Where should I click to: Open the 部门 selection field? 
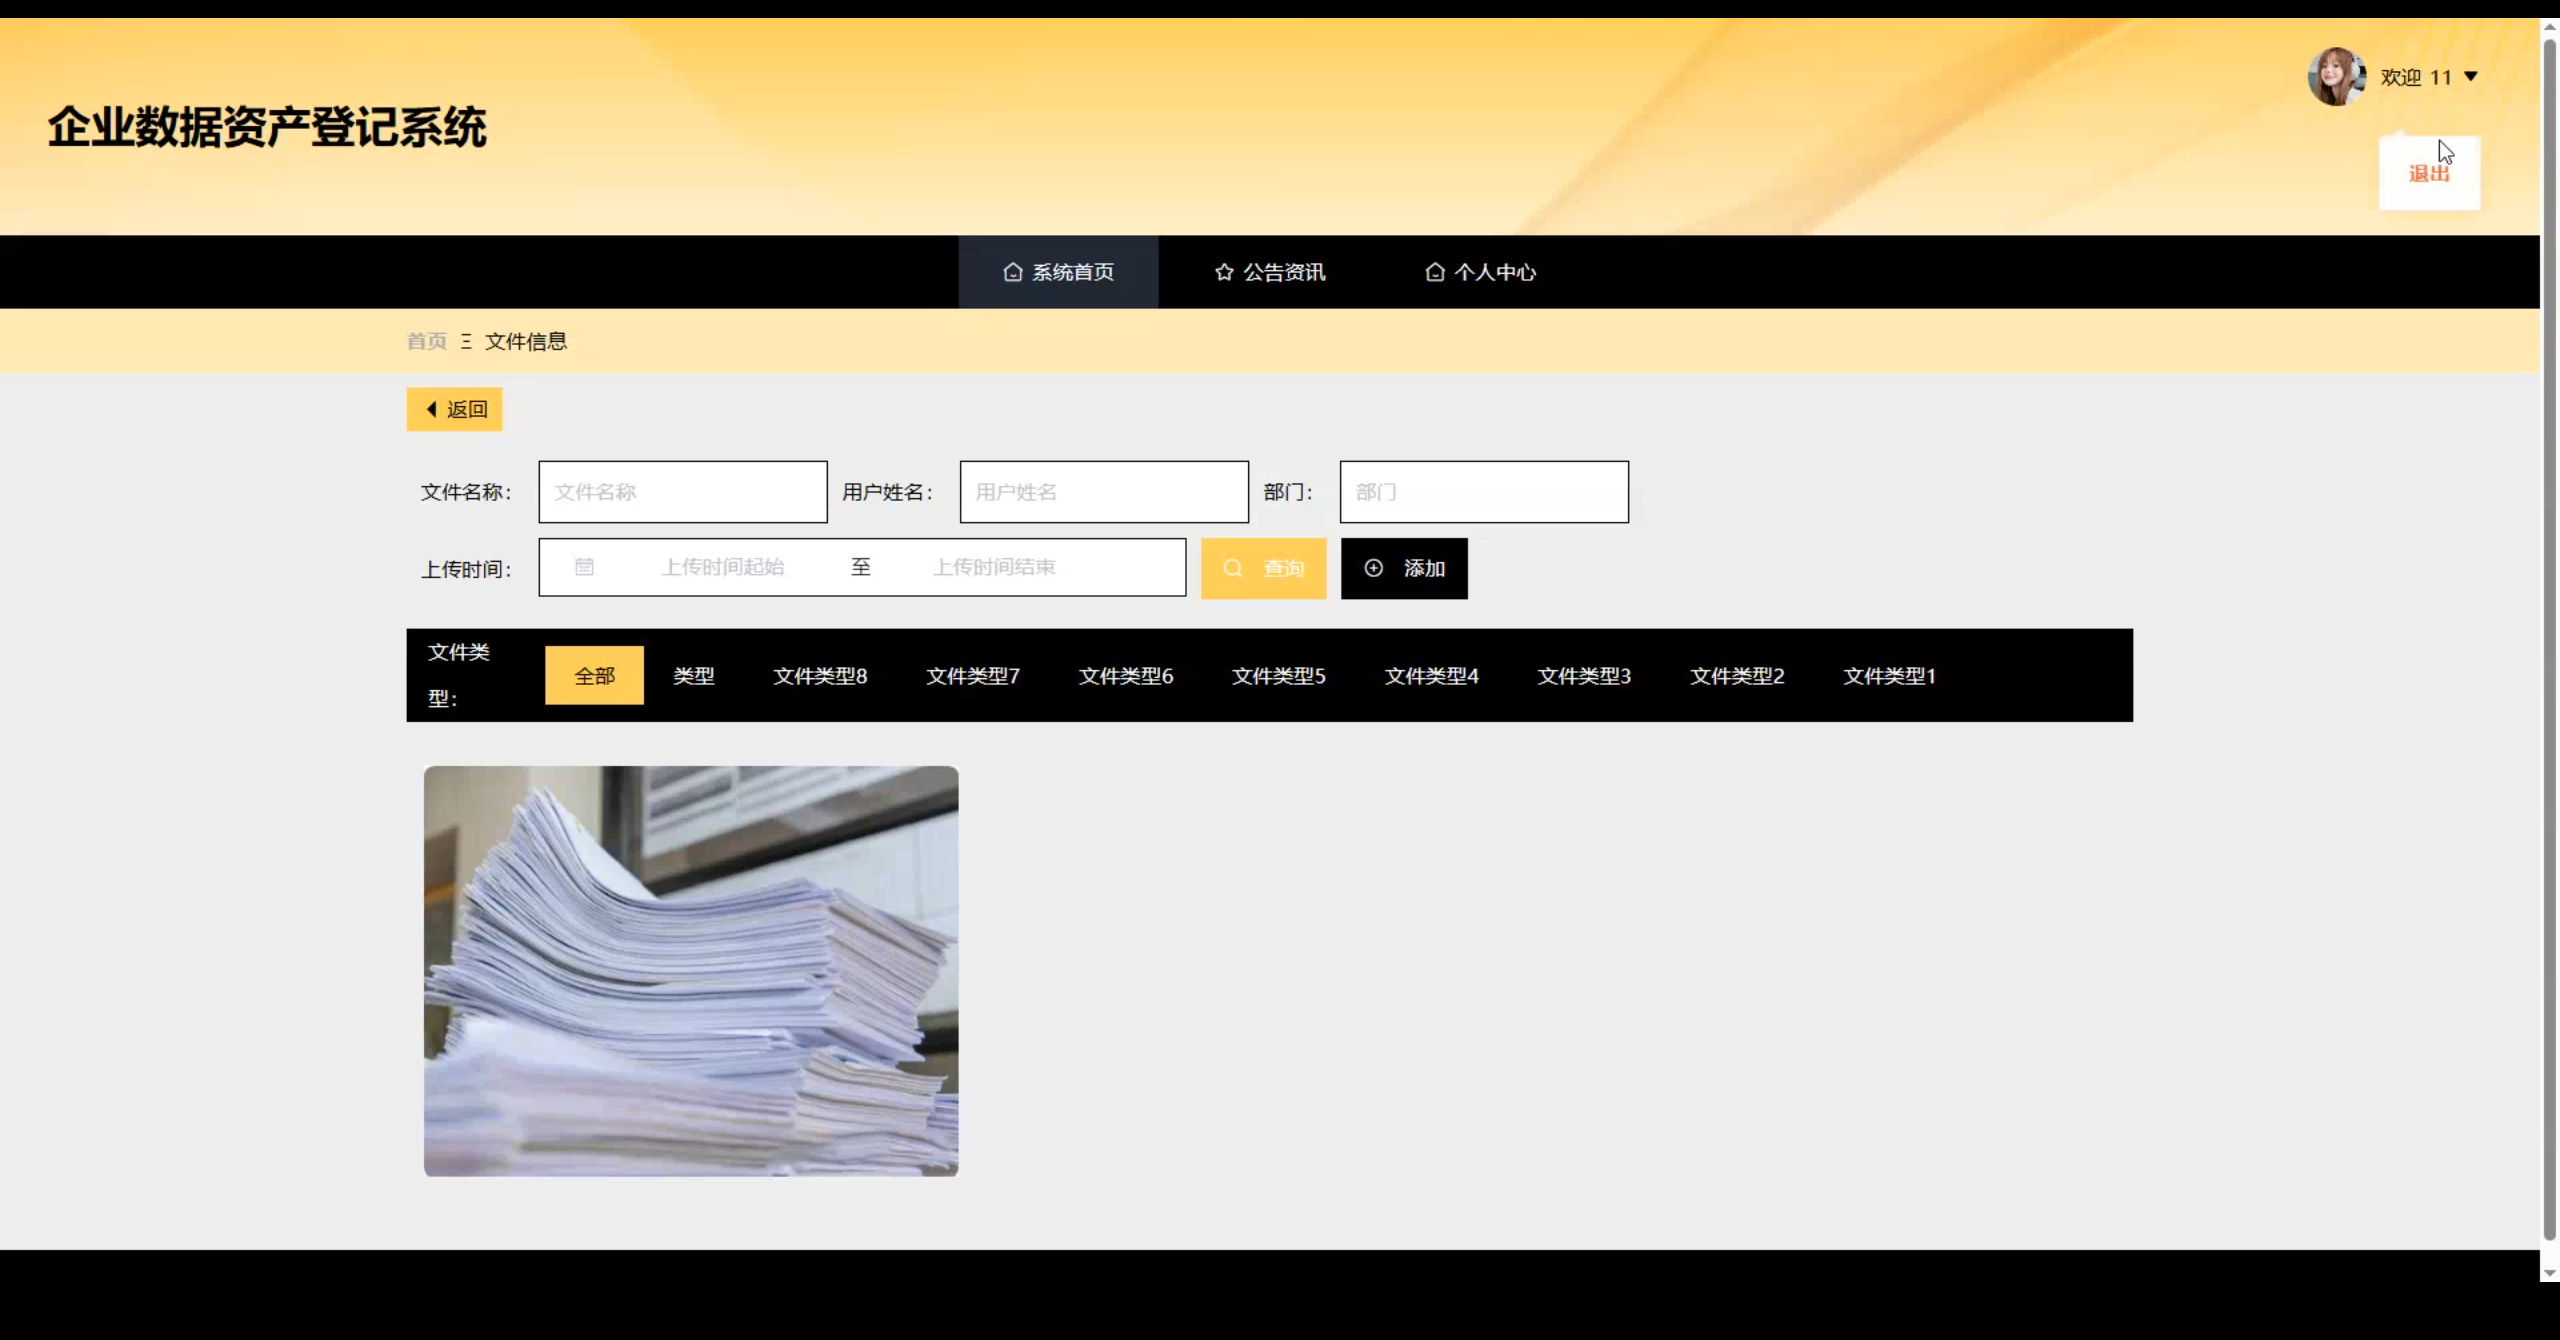(x=1483, y=491)
